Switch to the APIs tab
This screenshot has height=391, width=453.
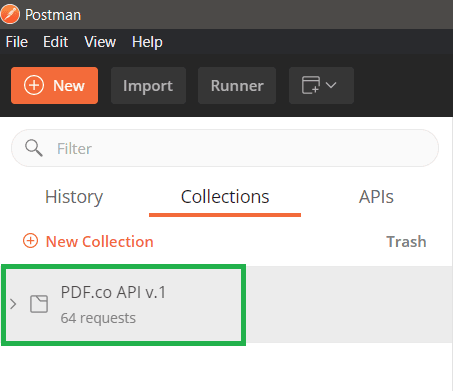376,197
